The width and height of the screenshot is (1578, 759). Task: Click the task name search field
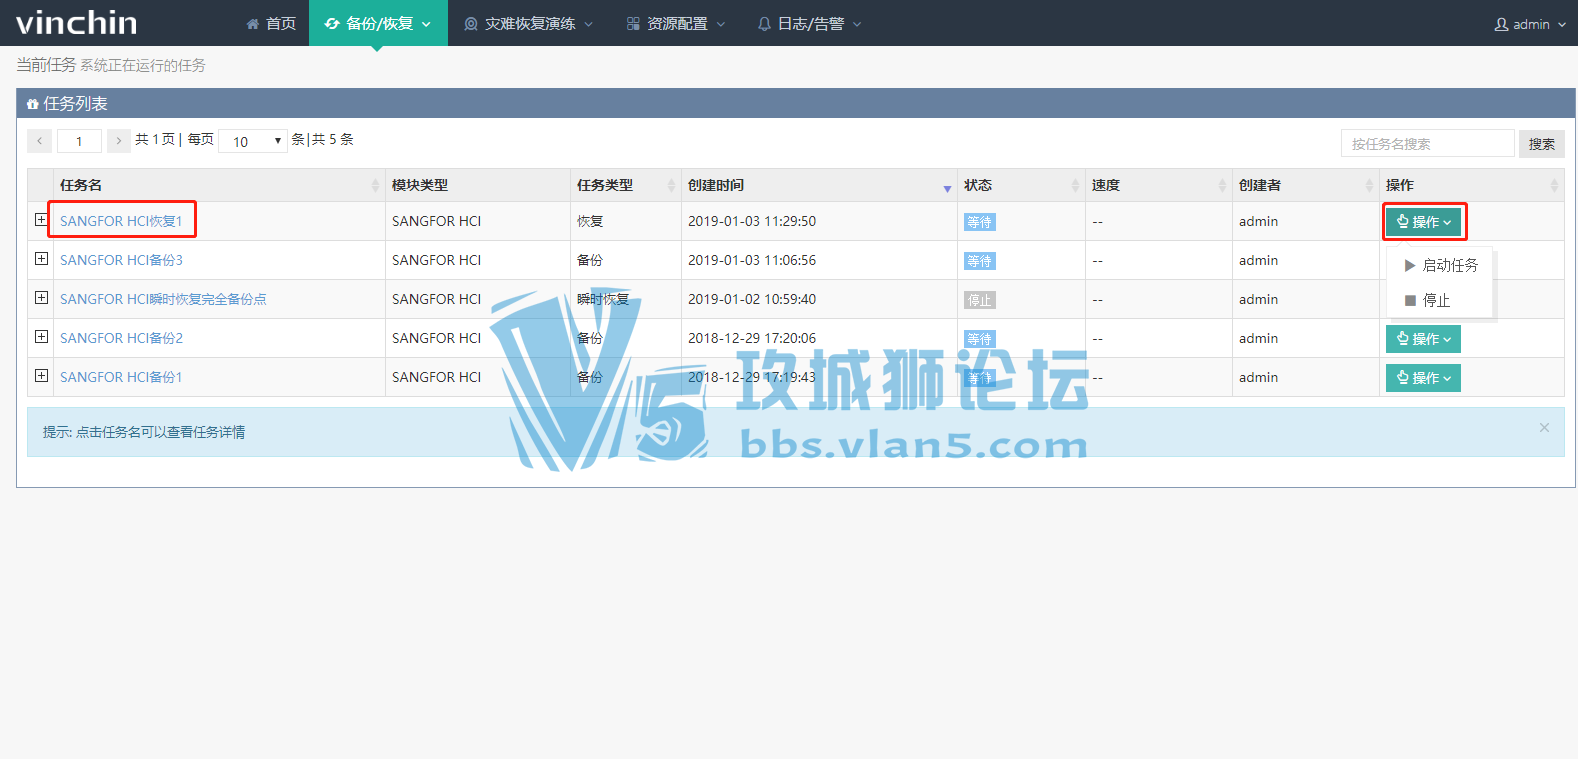pos(1427,143)
